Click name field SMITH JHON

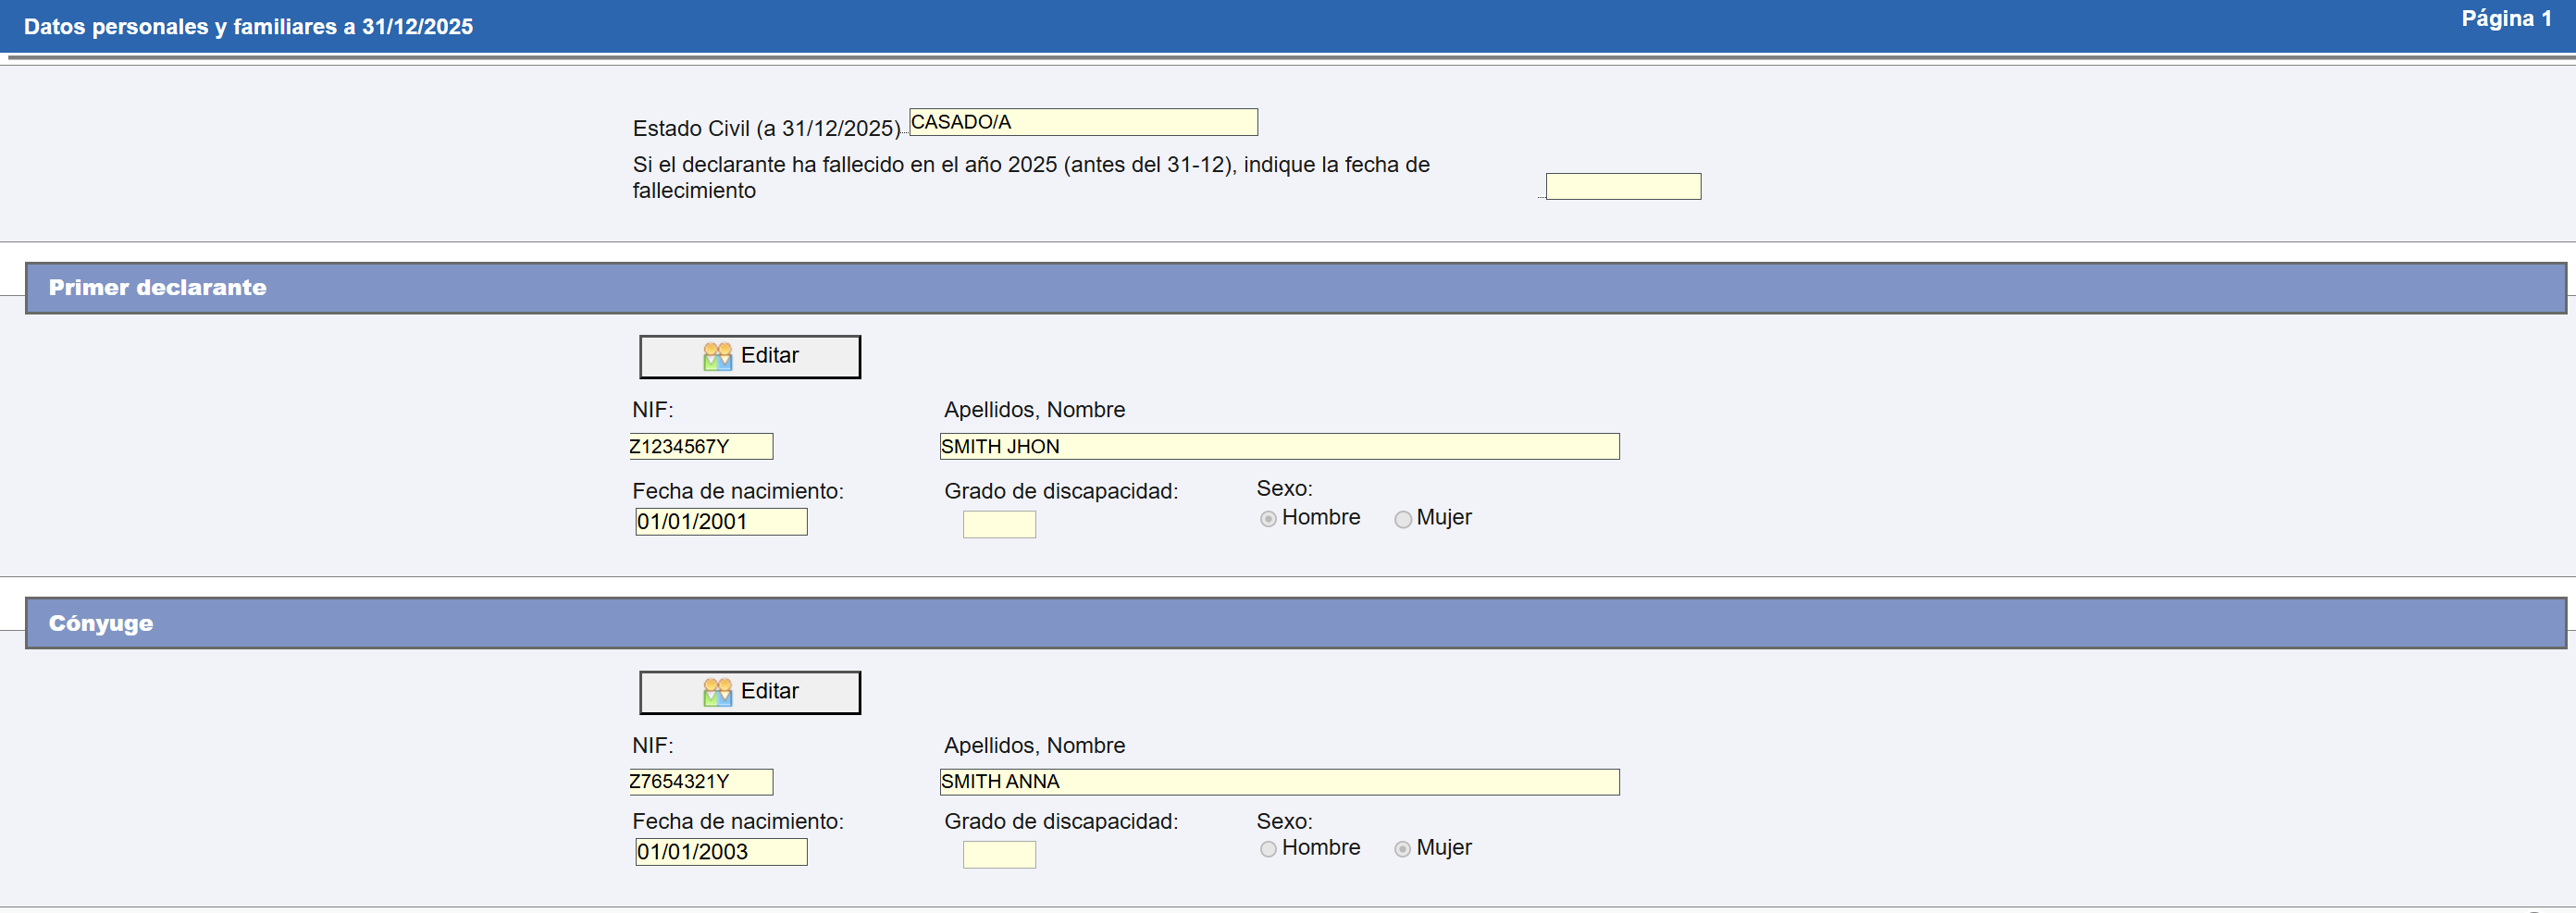click(1279, 446)
